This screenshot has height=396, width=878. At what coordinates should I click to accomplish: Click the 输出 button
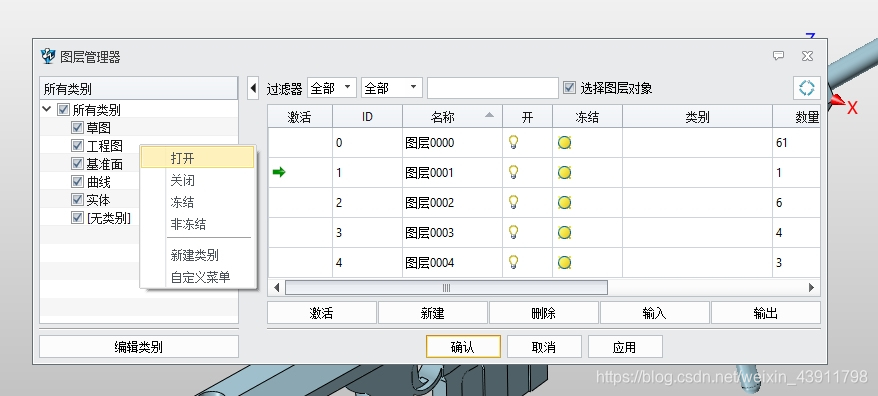[765, 313]
